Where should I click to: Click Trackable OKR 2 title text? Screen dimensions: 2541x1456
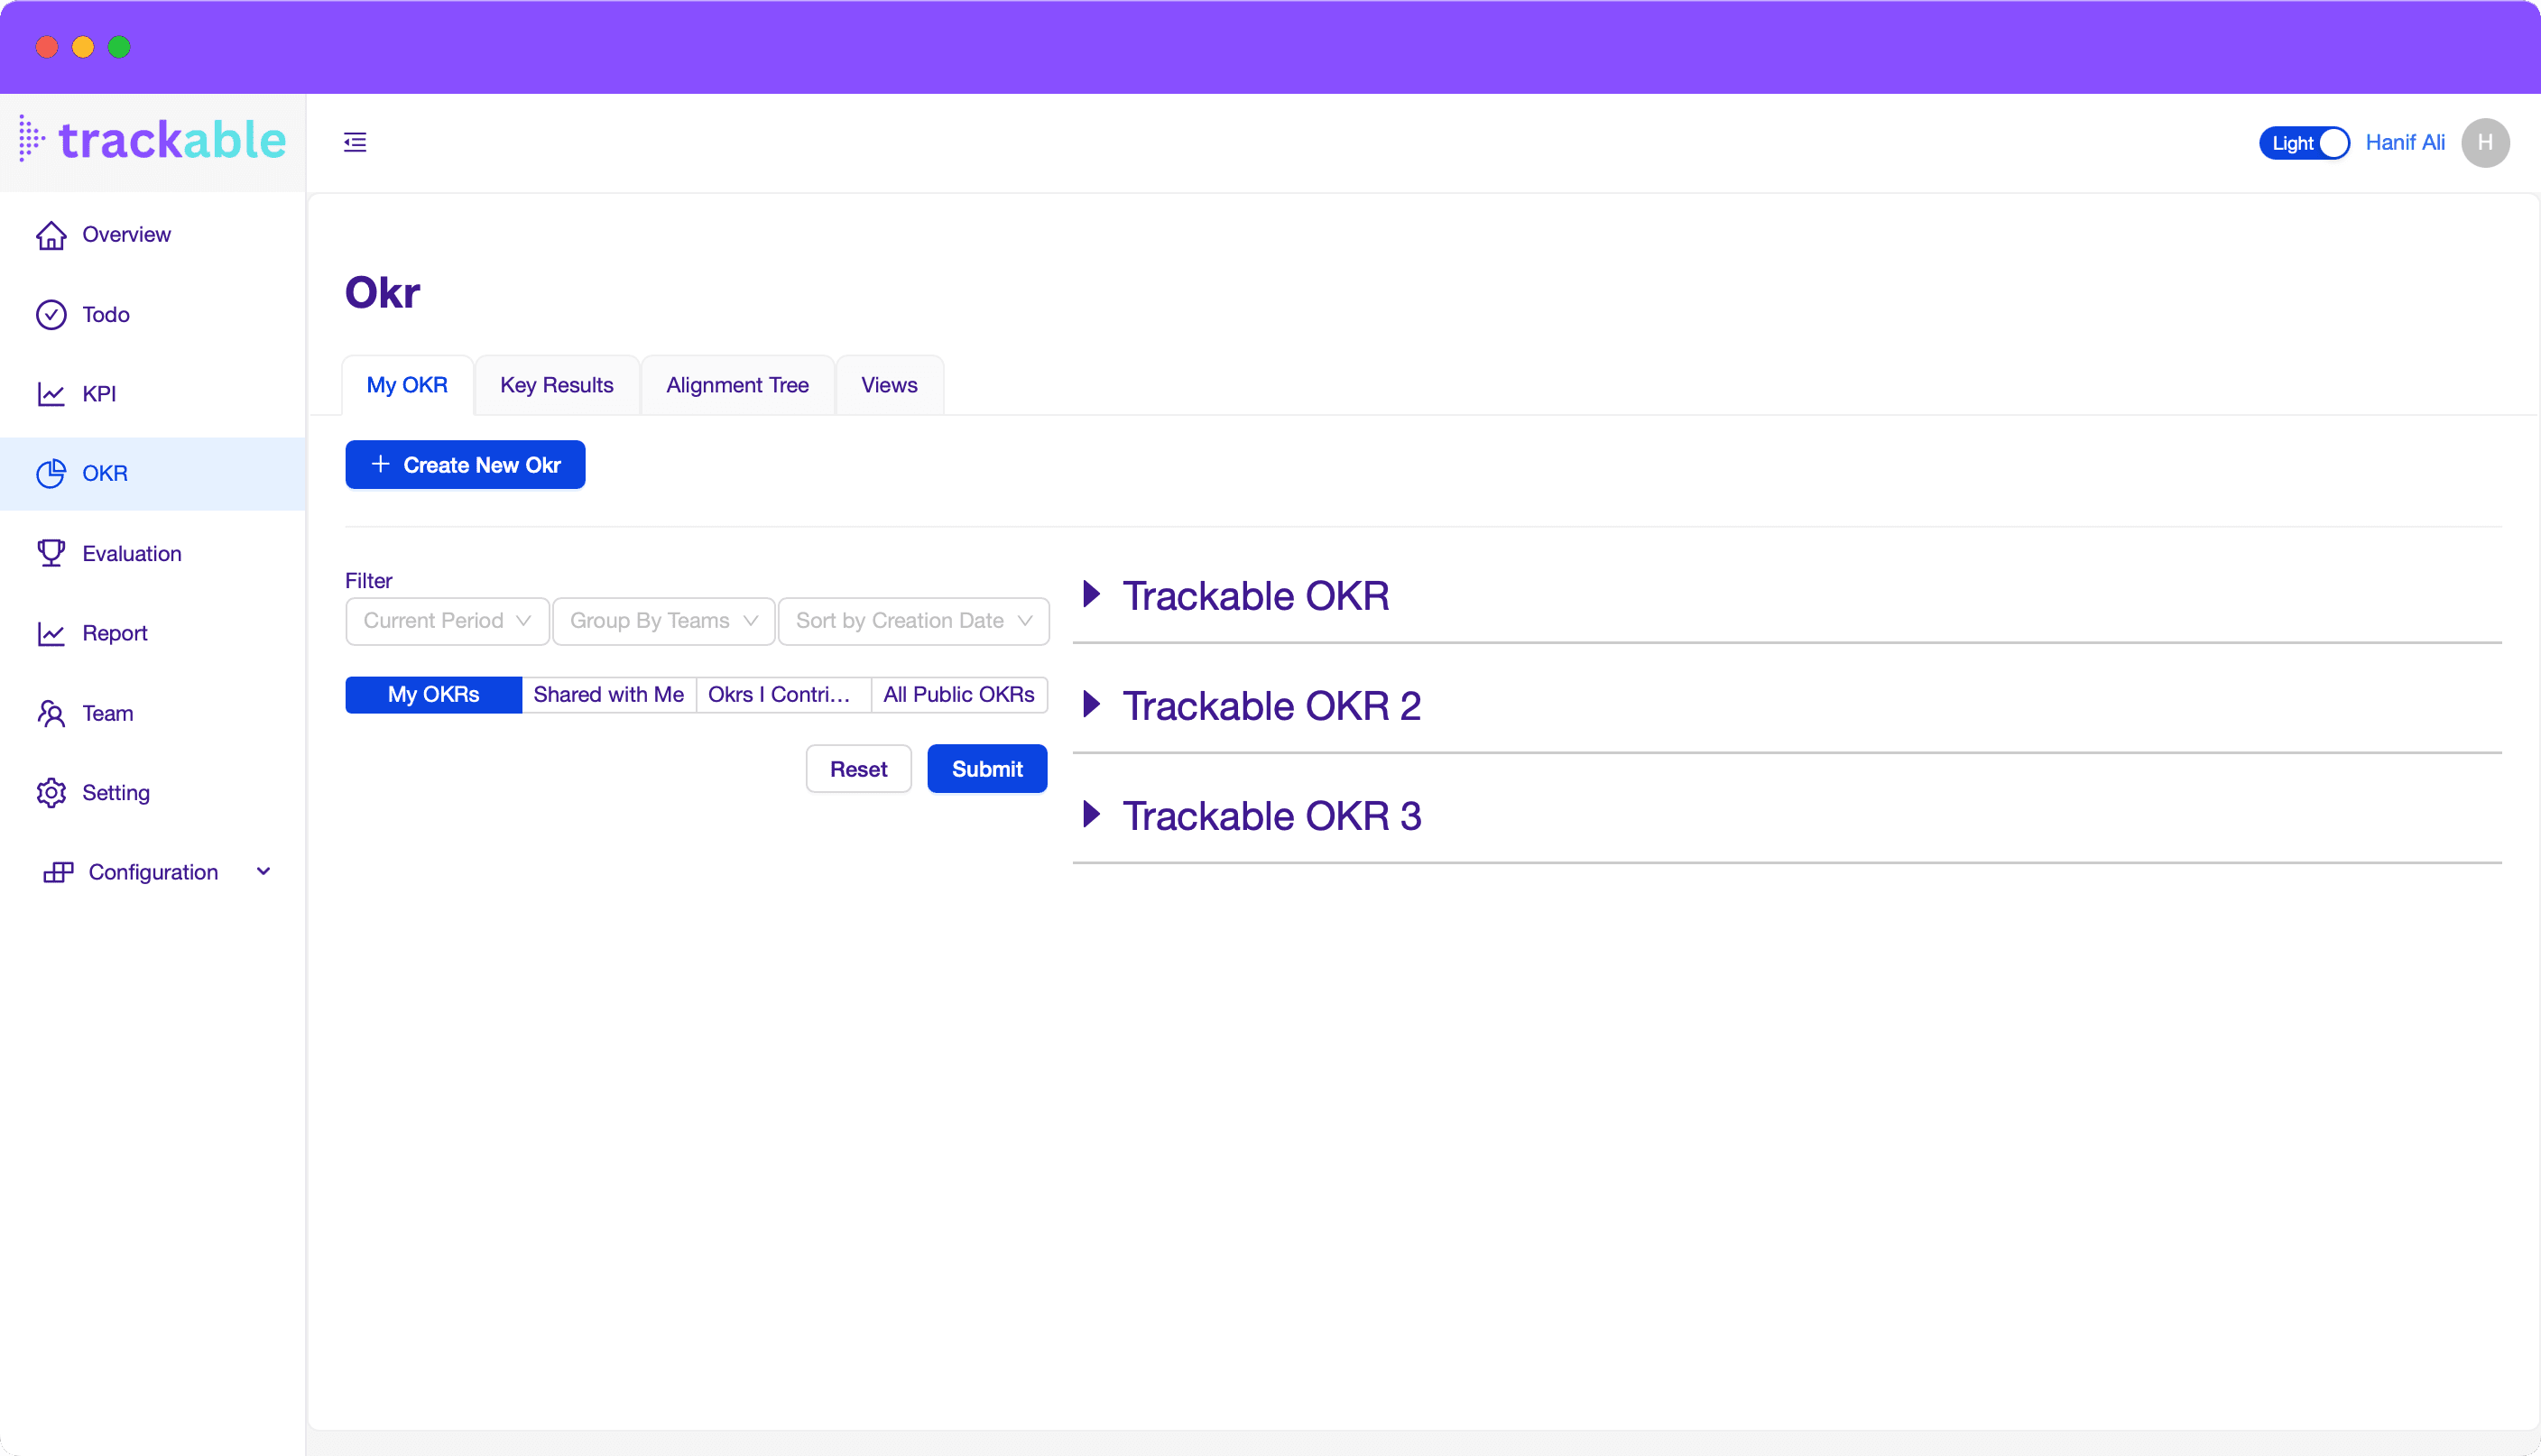coord(1271,706)
